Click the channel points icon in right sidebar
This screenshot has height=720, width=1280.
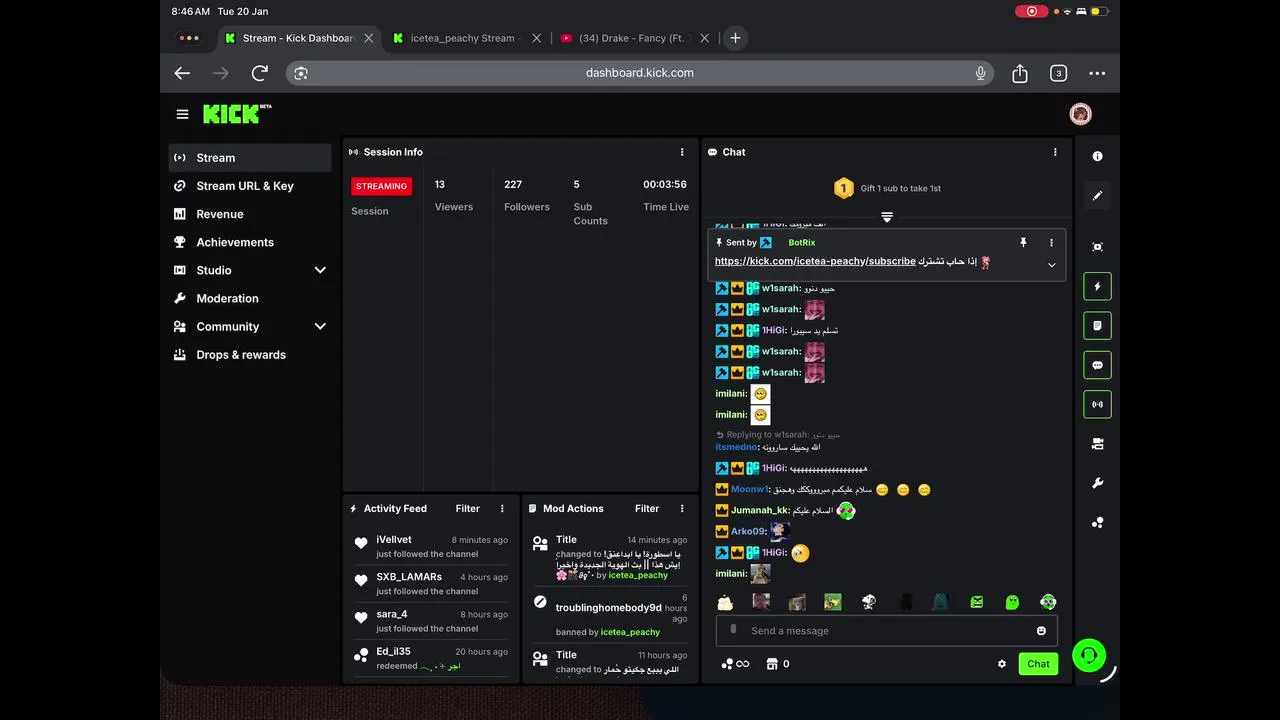click(1097, 522)
